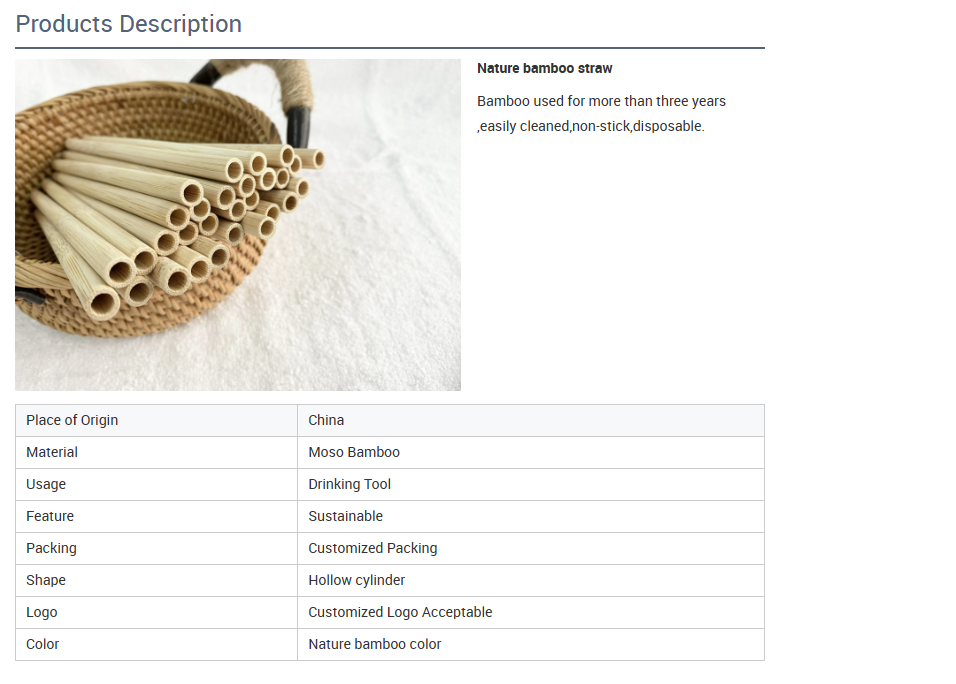The image size is (956, 684).
Task: Select text ',easily cleaned,non-stick,disposable.'
Action: (591, 126)
